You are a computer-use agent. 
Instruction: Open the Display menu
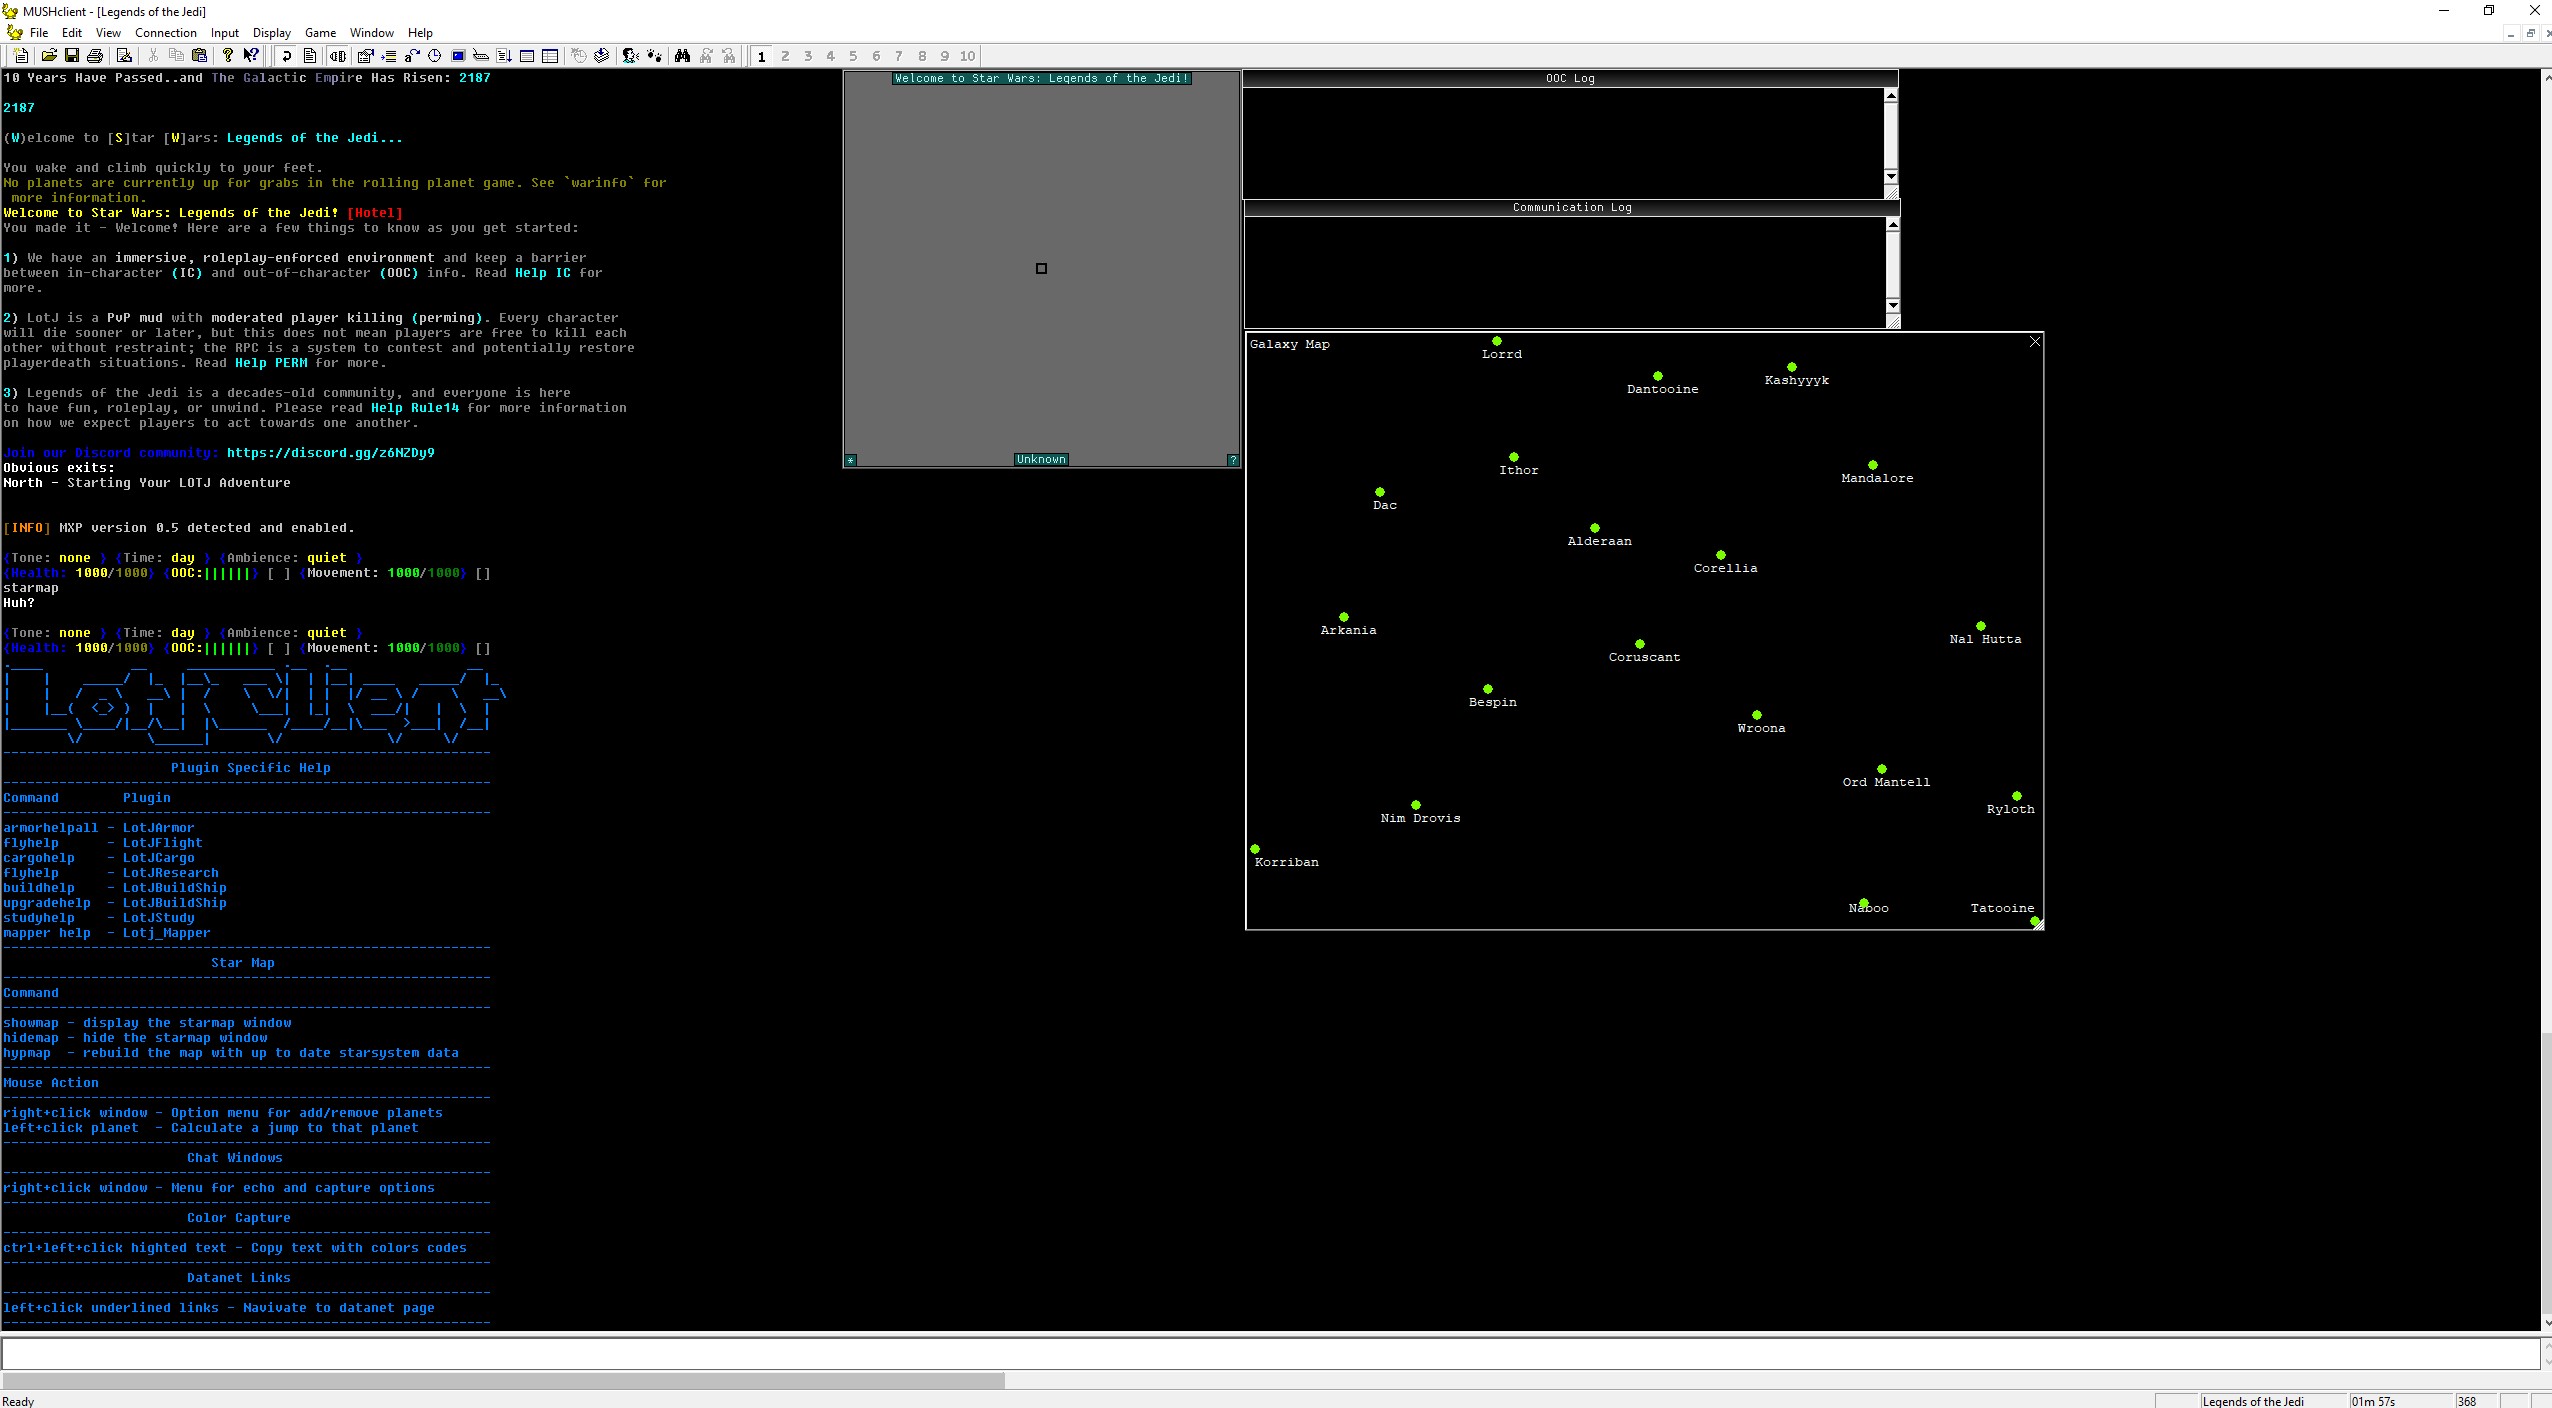272,33
